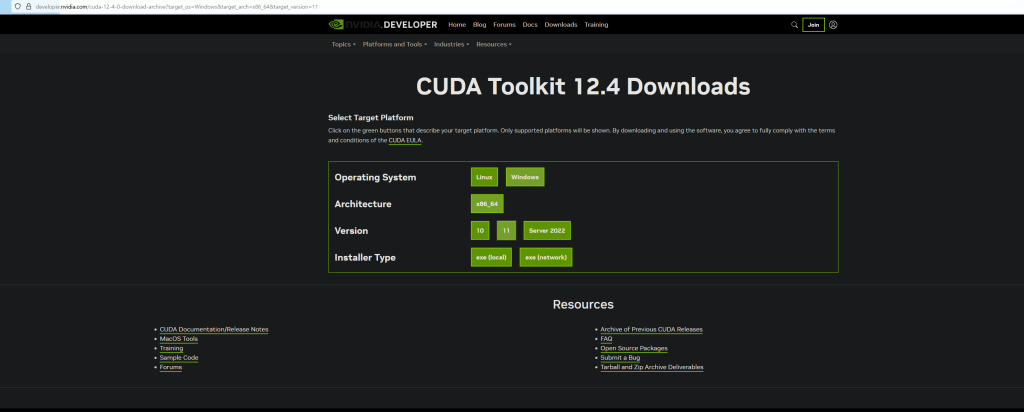Viewport: 1024px width, 412px height.
Task: Select Windows operating system
Action: click(525, 177)
